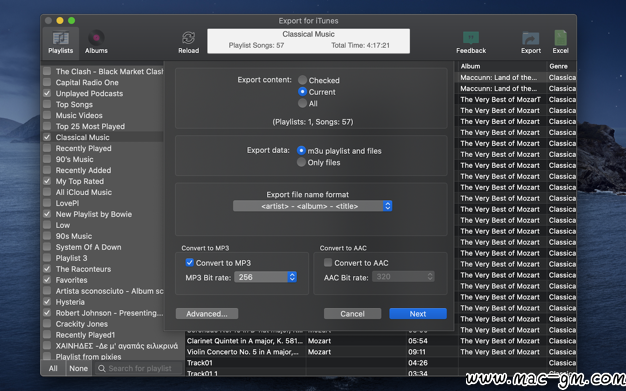
Task: Uncheck the Unplayed Podcasts checkbox
Action: click(x=47, y=93)
